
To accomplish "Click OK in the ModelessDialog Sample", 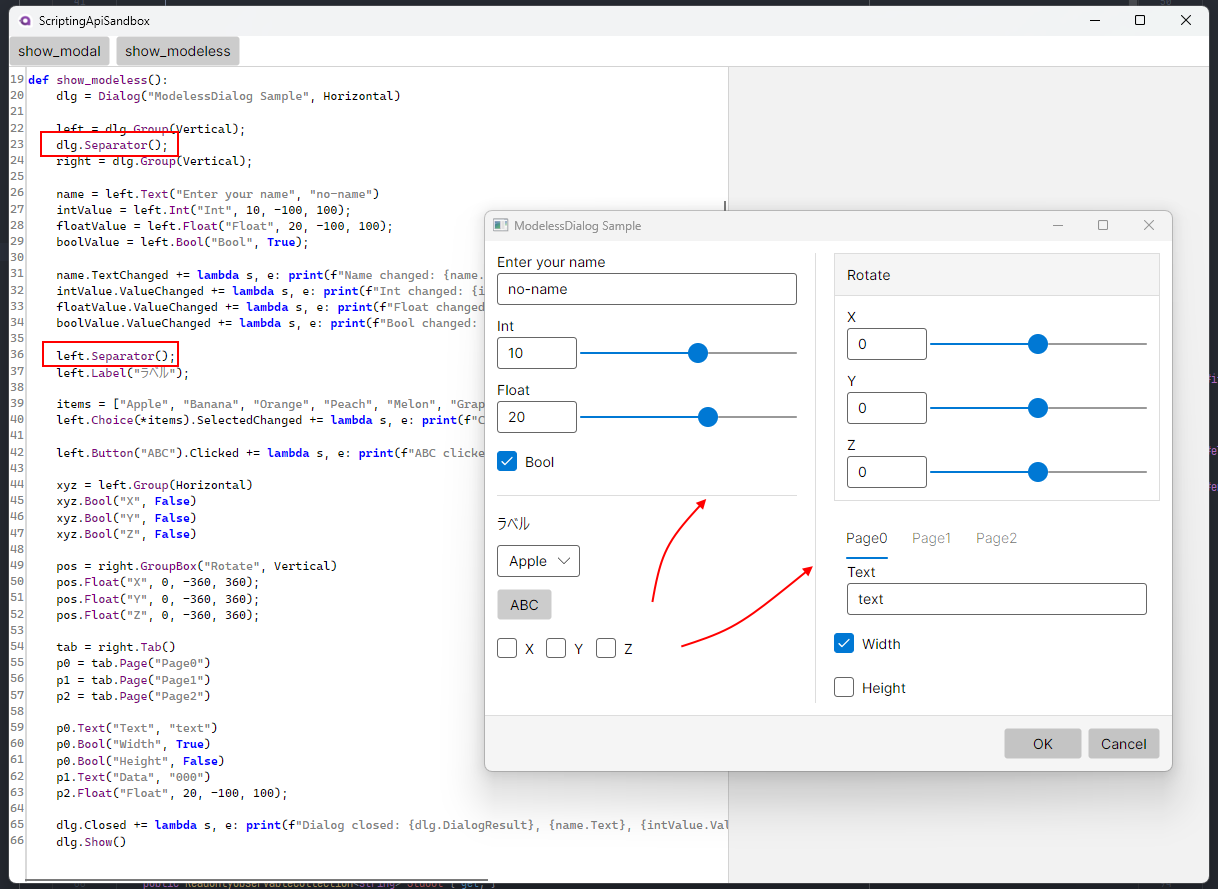I will pyautogui.click(x=1043, y=743).
